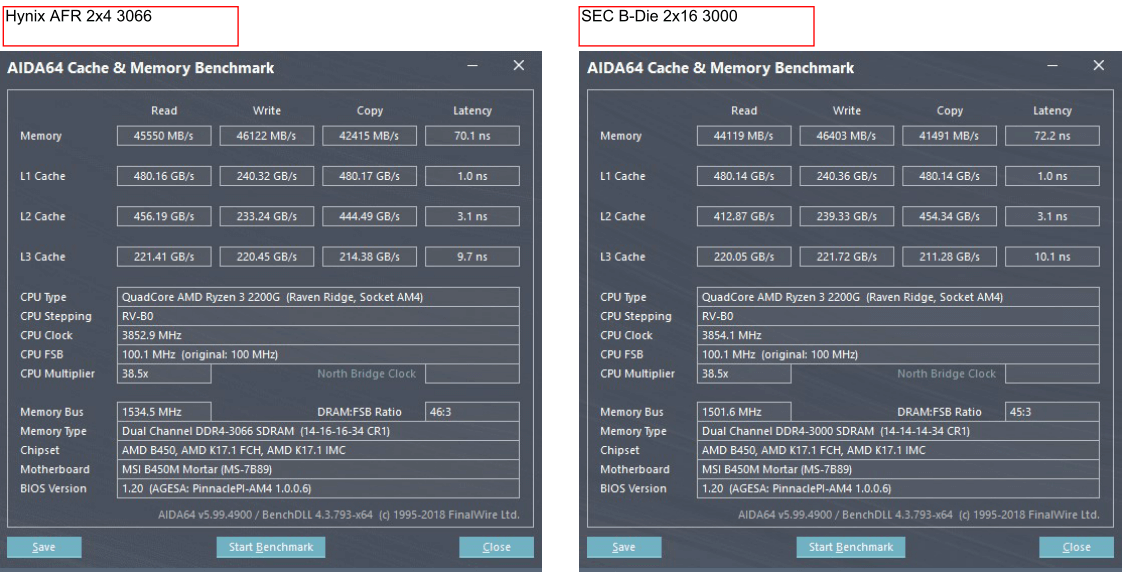Image resolution: width=1122 pixels, height=572 pixels.
Task: Click Memory Bus field showing 1501.6 MHz
Action: (744, 412)
